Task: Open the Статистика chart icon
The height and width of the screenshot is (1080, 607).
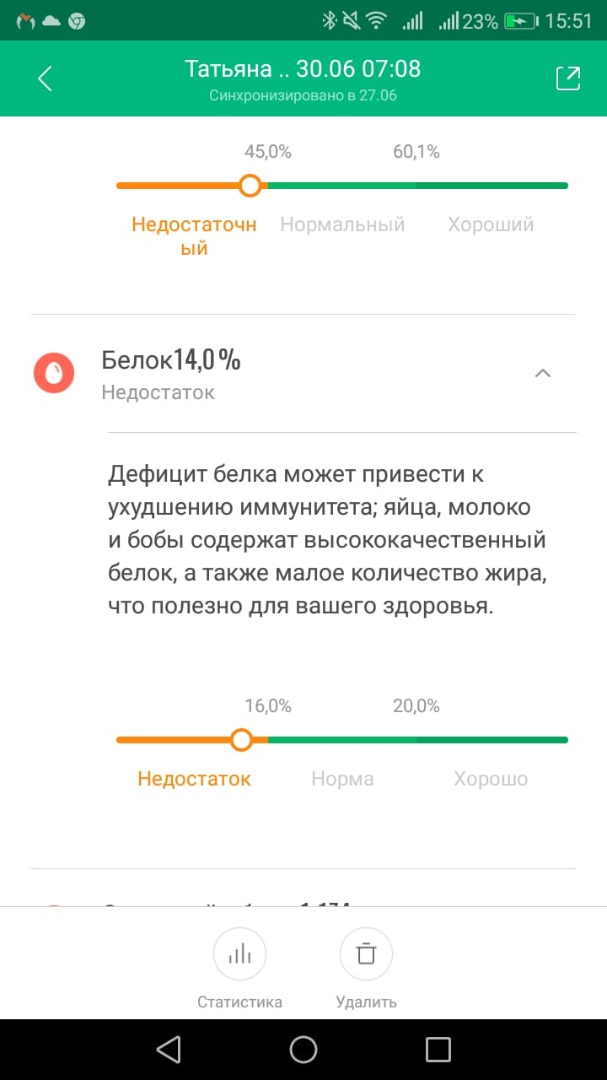Action: (240, 954)
